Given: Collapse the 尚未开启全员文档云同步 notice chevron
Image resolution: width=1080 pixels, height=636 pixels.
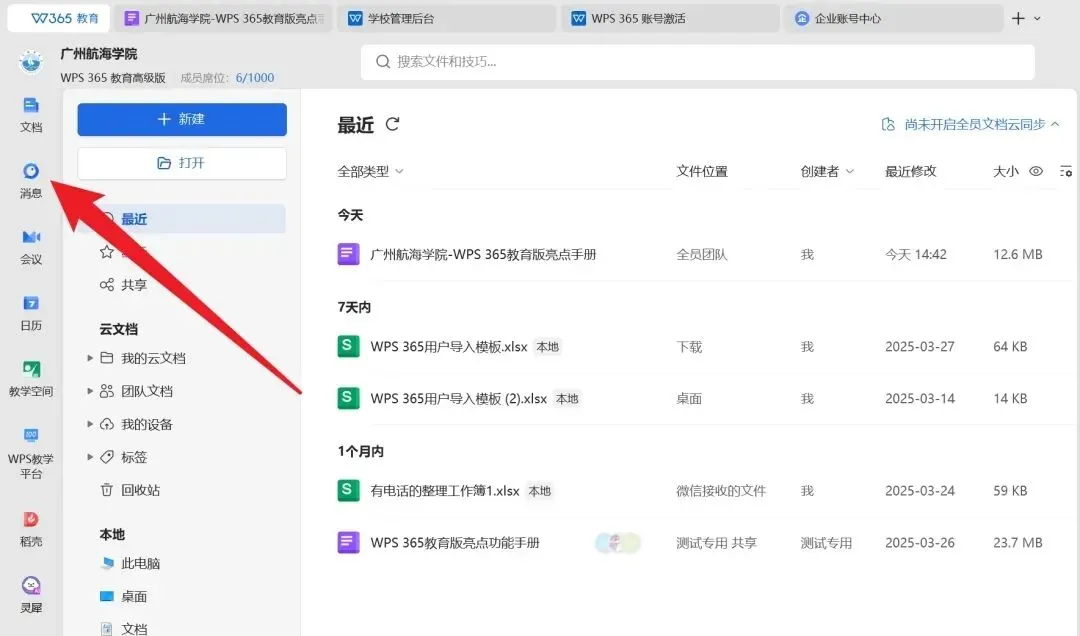Looking at the screenshot, I should pyautogui.click(x=1055, y=124).
